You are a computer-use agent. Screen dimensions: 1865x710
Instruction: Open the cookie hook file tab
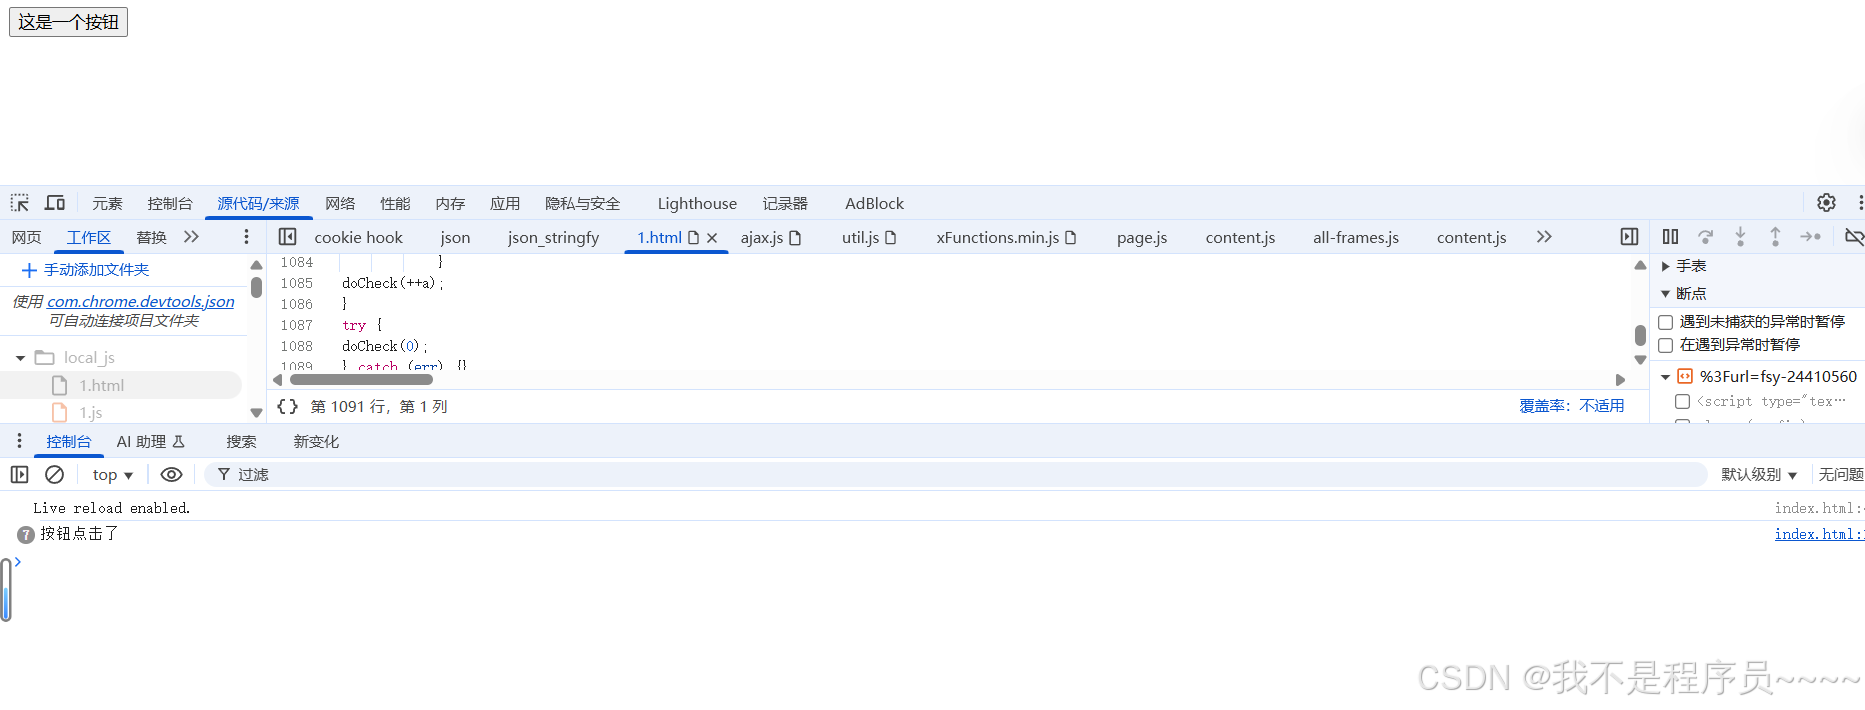pyautogui.click(x=358, y=237)
